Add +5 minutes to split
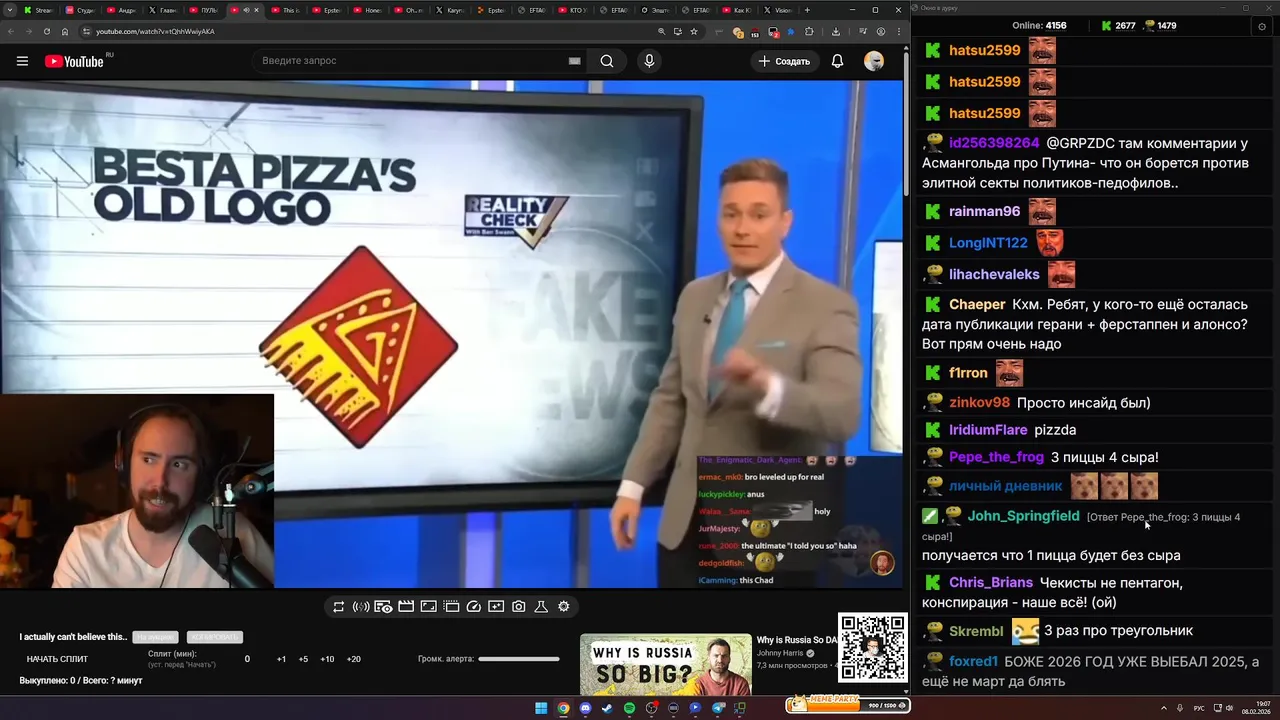Viewport: 1280px width, 720px height. coord(303,659)
